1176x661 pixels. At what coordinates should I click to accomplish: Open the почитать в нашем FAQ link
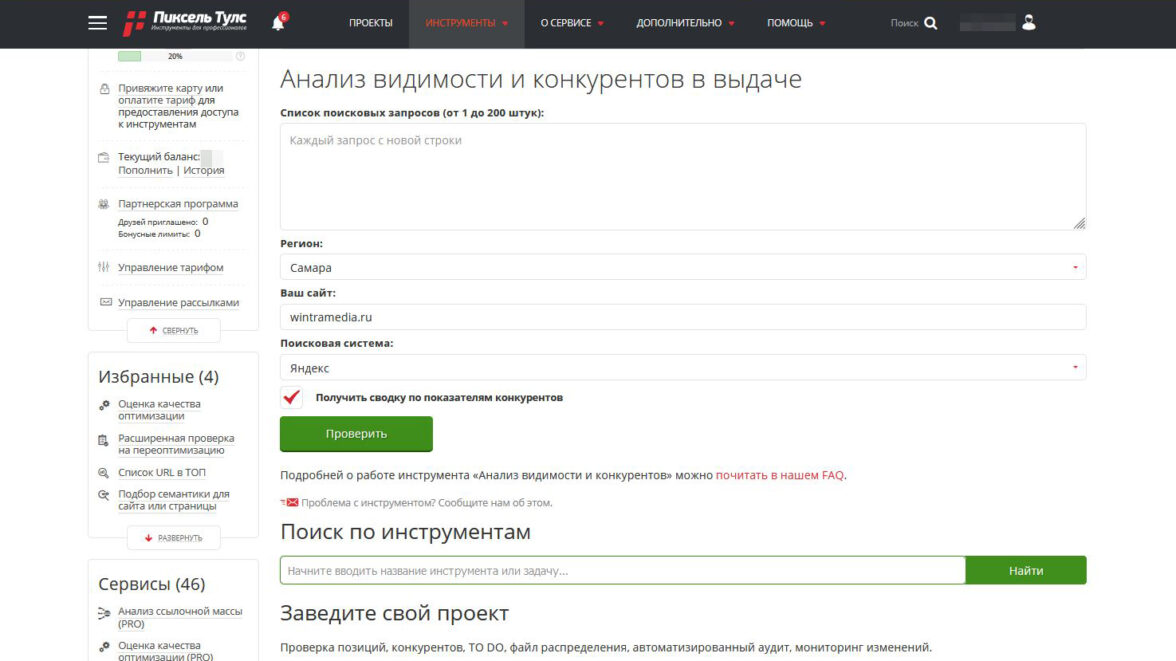click(x=779, y=475)
